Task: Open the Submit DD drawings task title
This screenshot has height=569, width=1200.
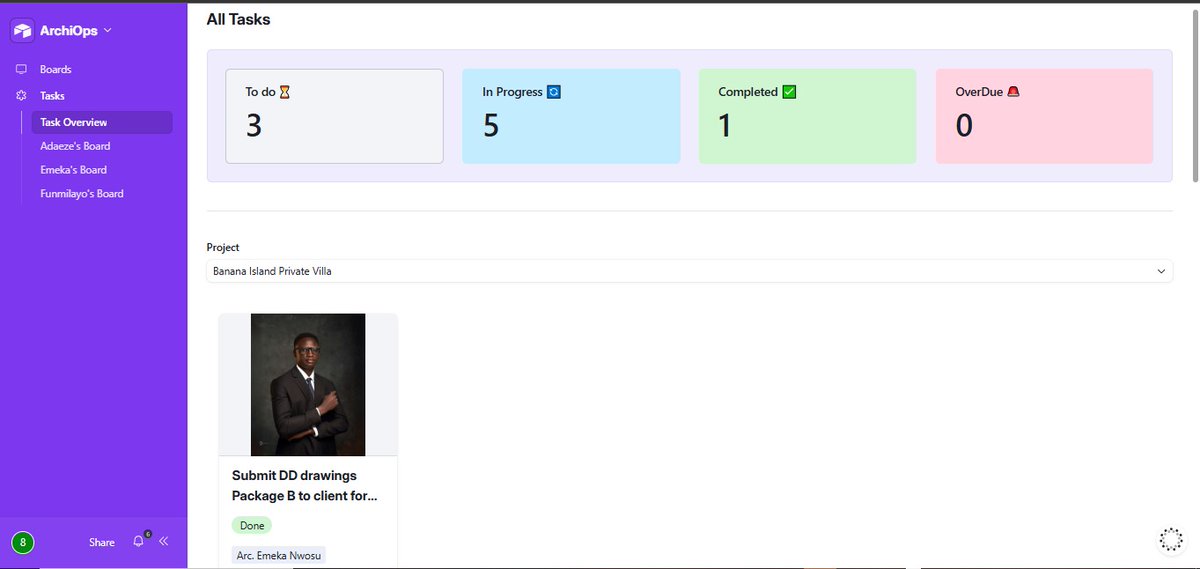Action: coord(305,485)
